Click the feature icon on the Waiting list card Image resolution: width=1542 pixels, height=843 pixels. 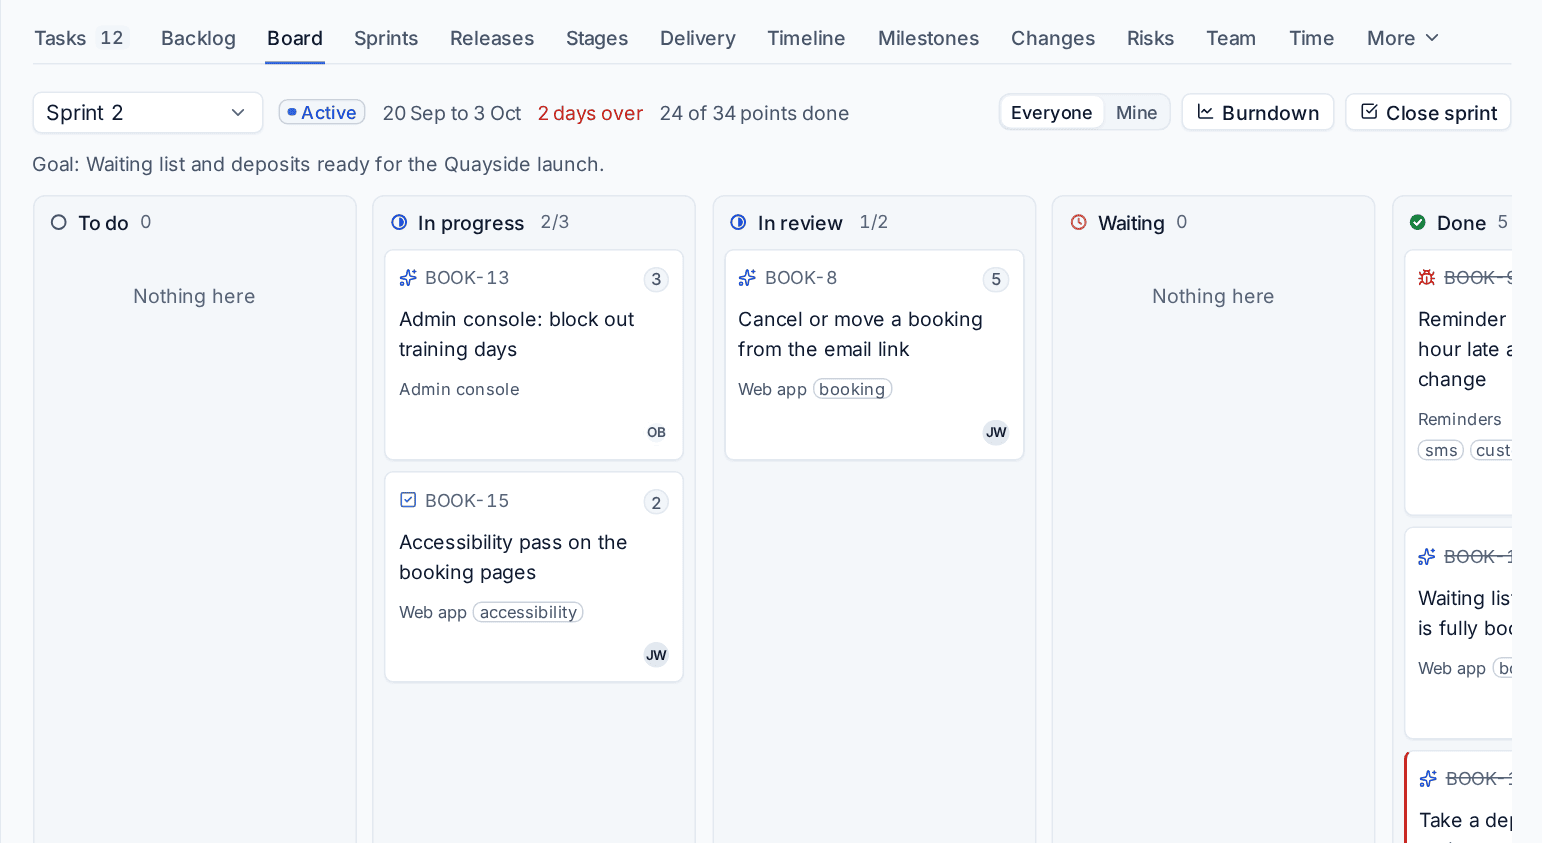(1427, 557)
